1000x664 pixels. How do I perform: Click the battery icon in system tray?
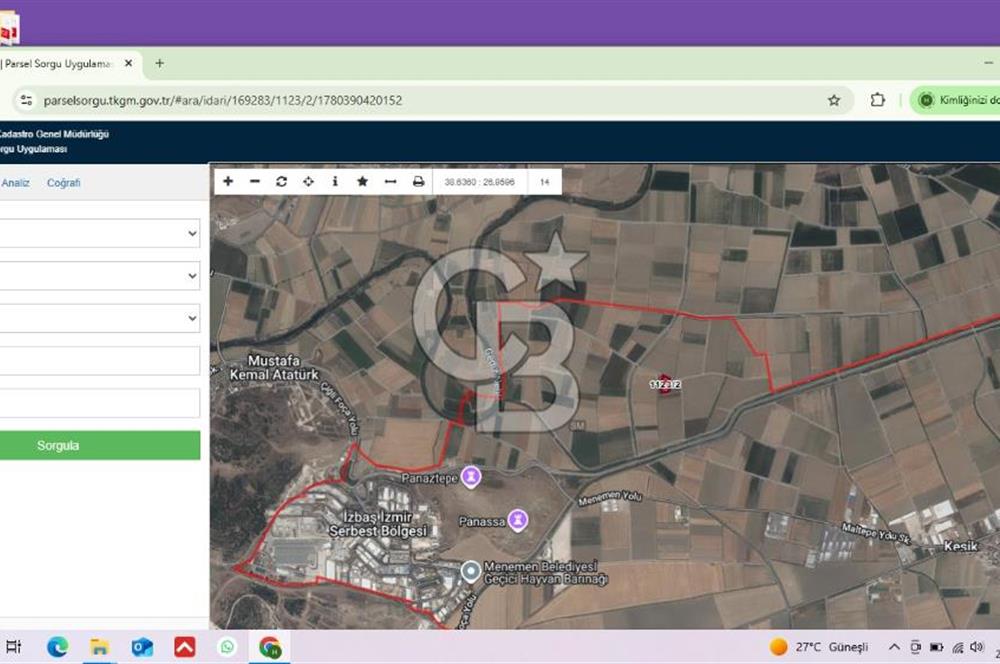[936, 647]
